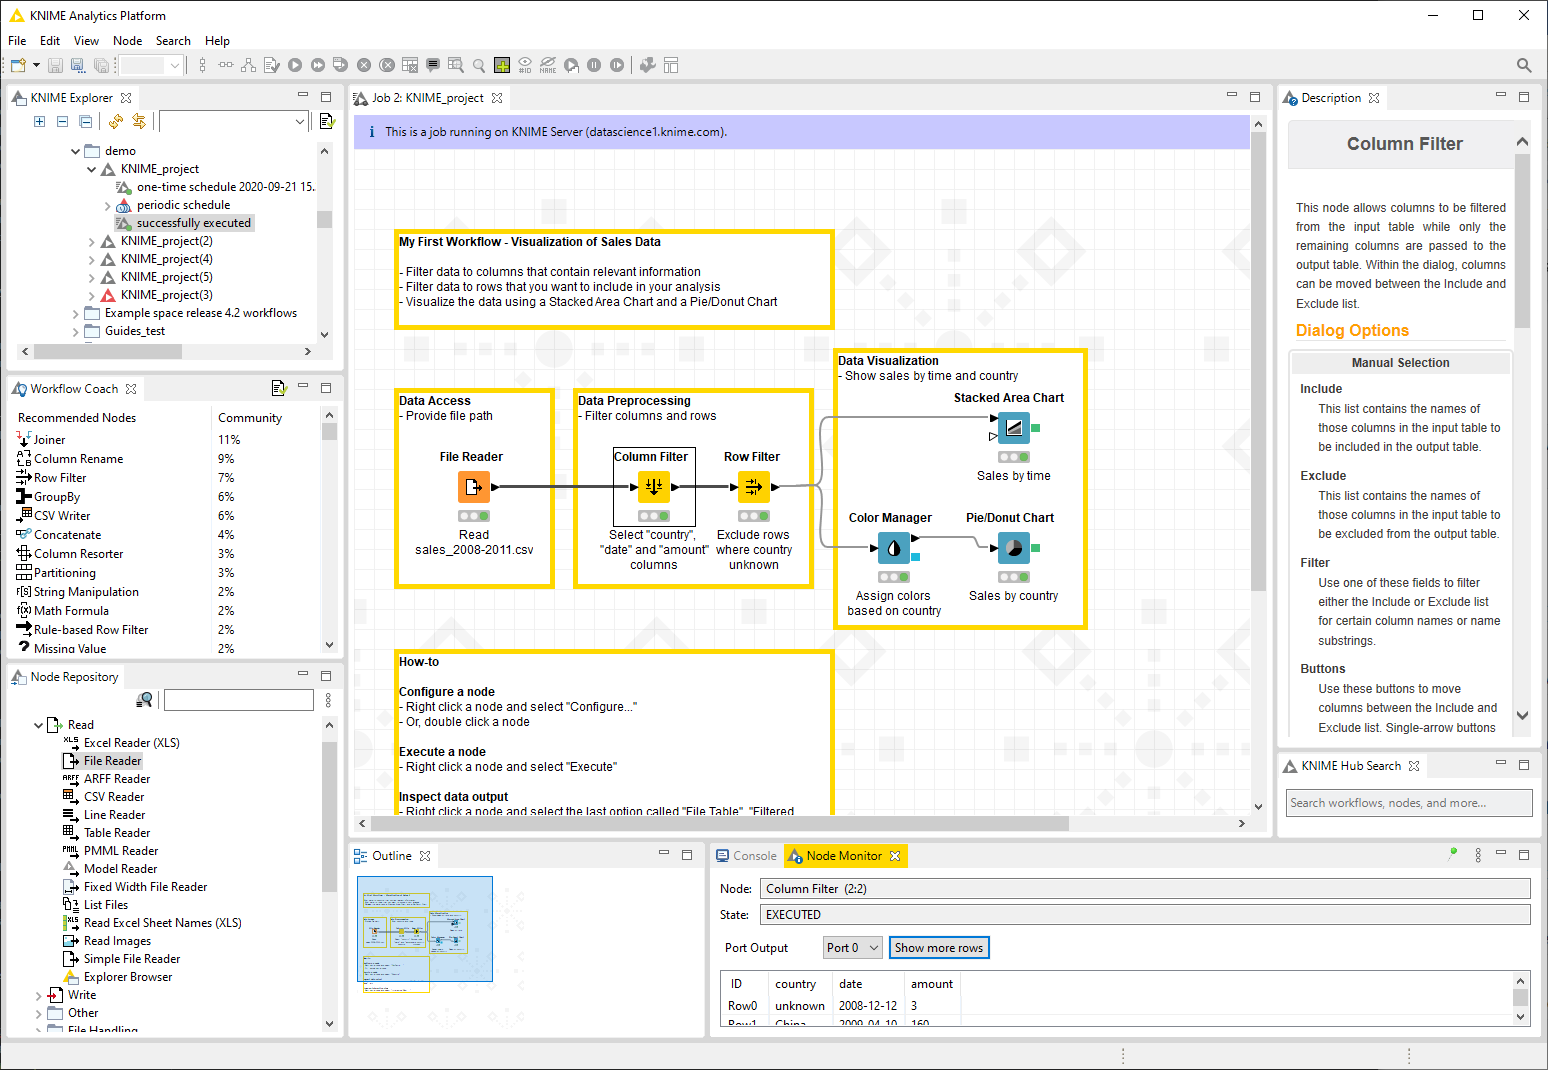Screen dimensions: 1548x1070
Task: Click the Outline workflow thumbnail
Action: (425, 929)
